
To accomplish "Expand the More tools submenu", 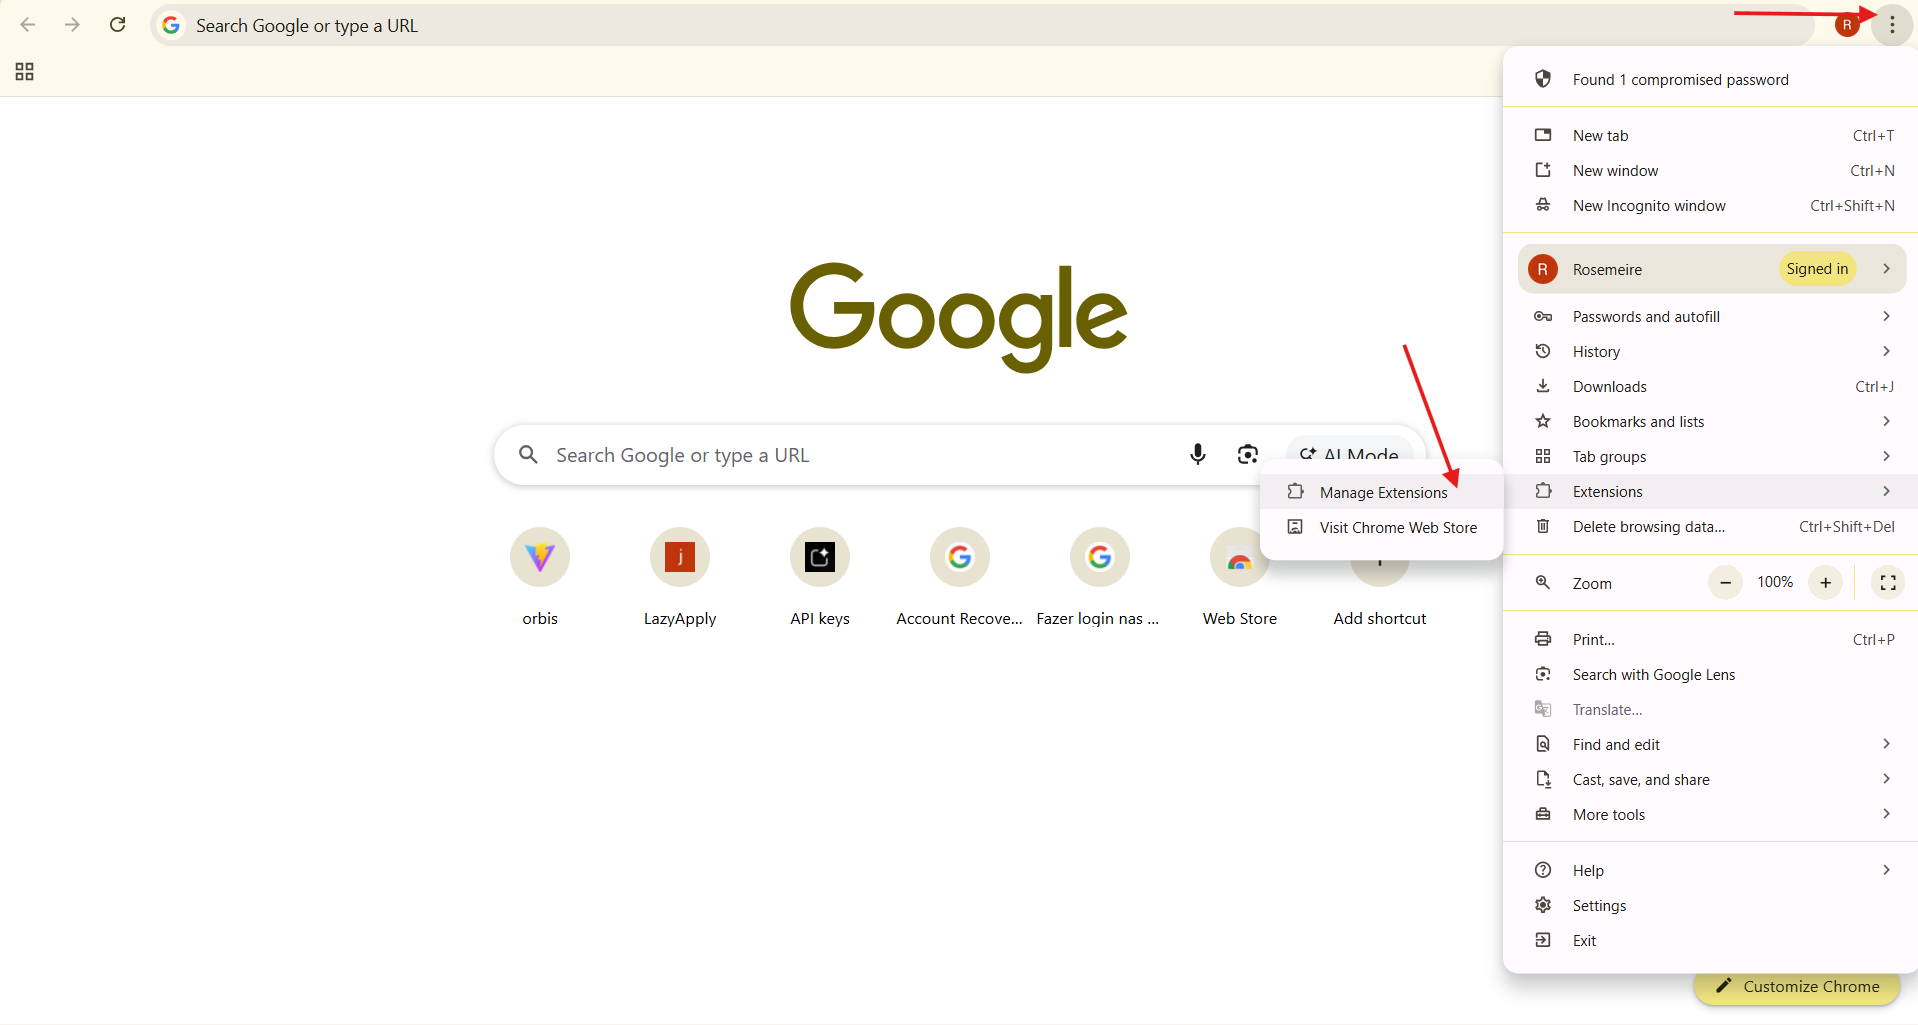I will pyautogui.click(x=1886, y=814).
